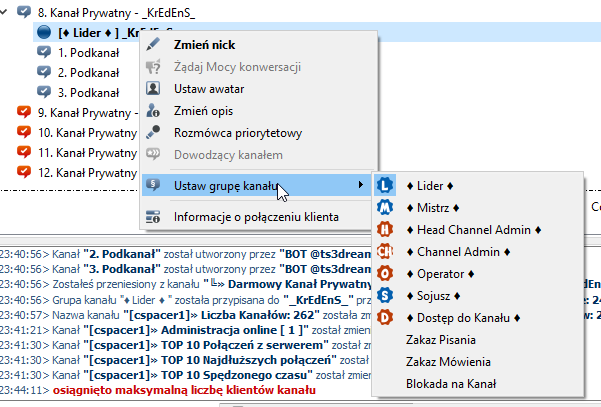
Task: Choose Zmień opis from context menu
Action: tap(205, 111)
